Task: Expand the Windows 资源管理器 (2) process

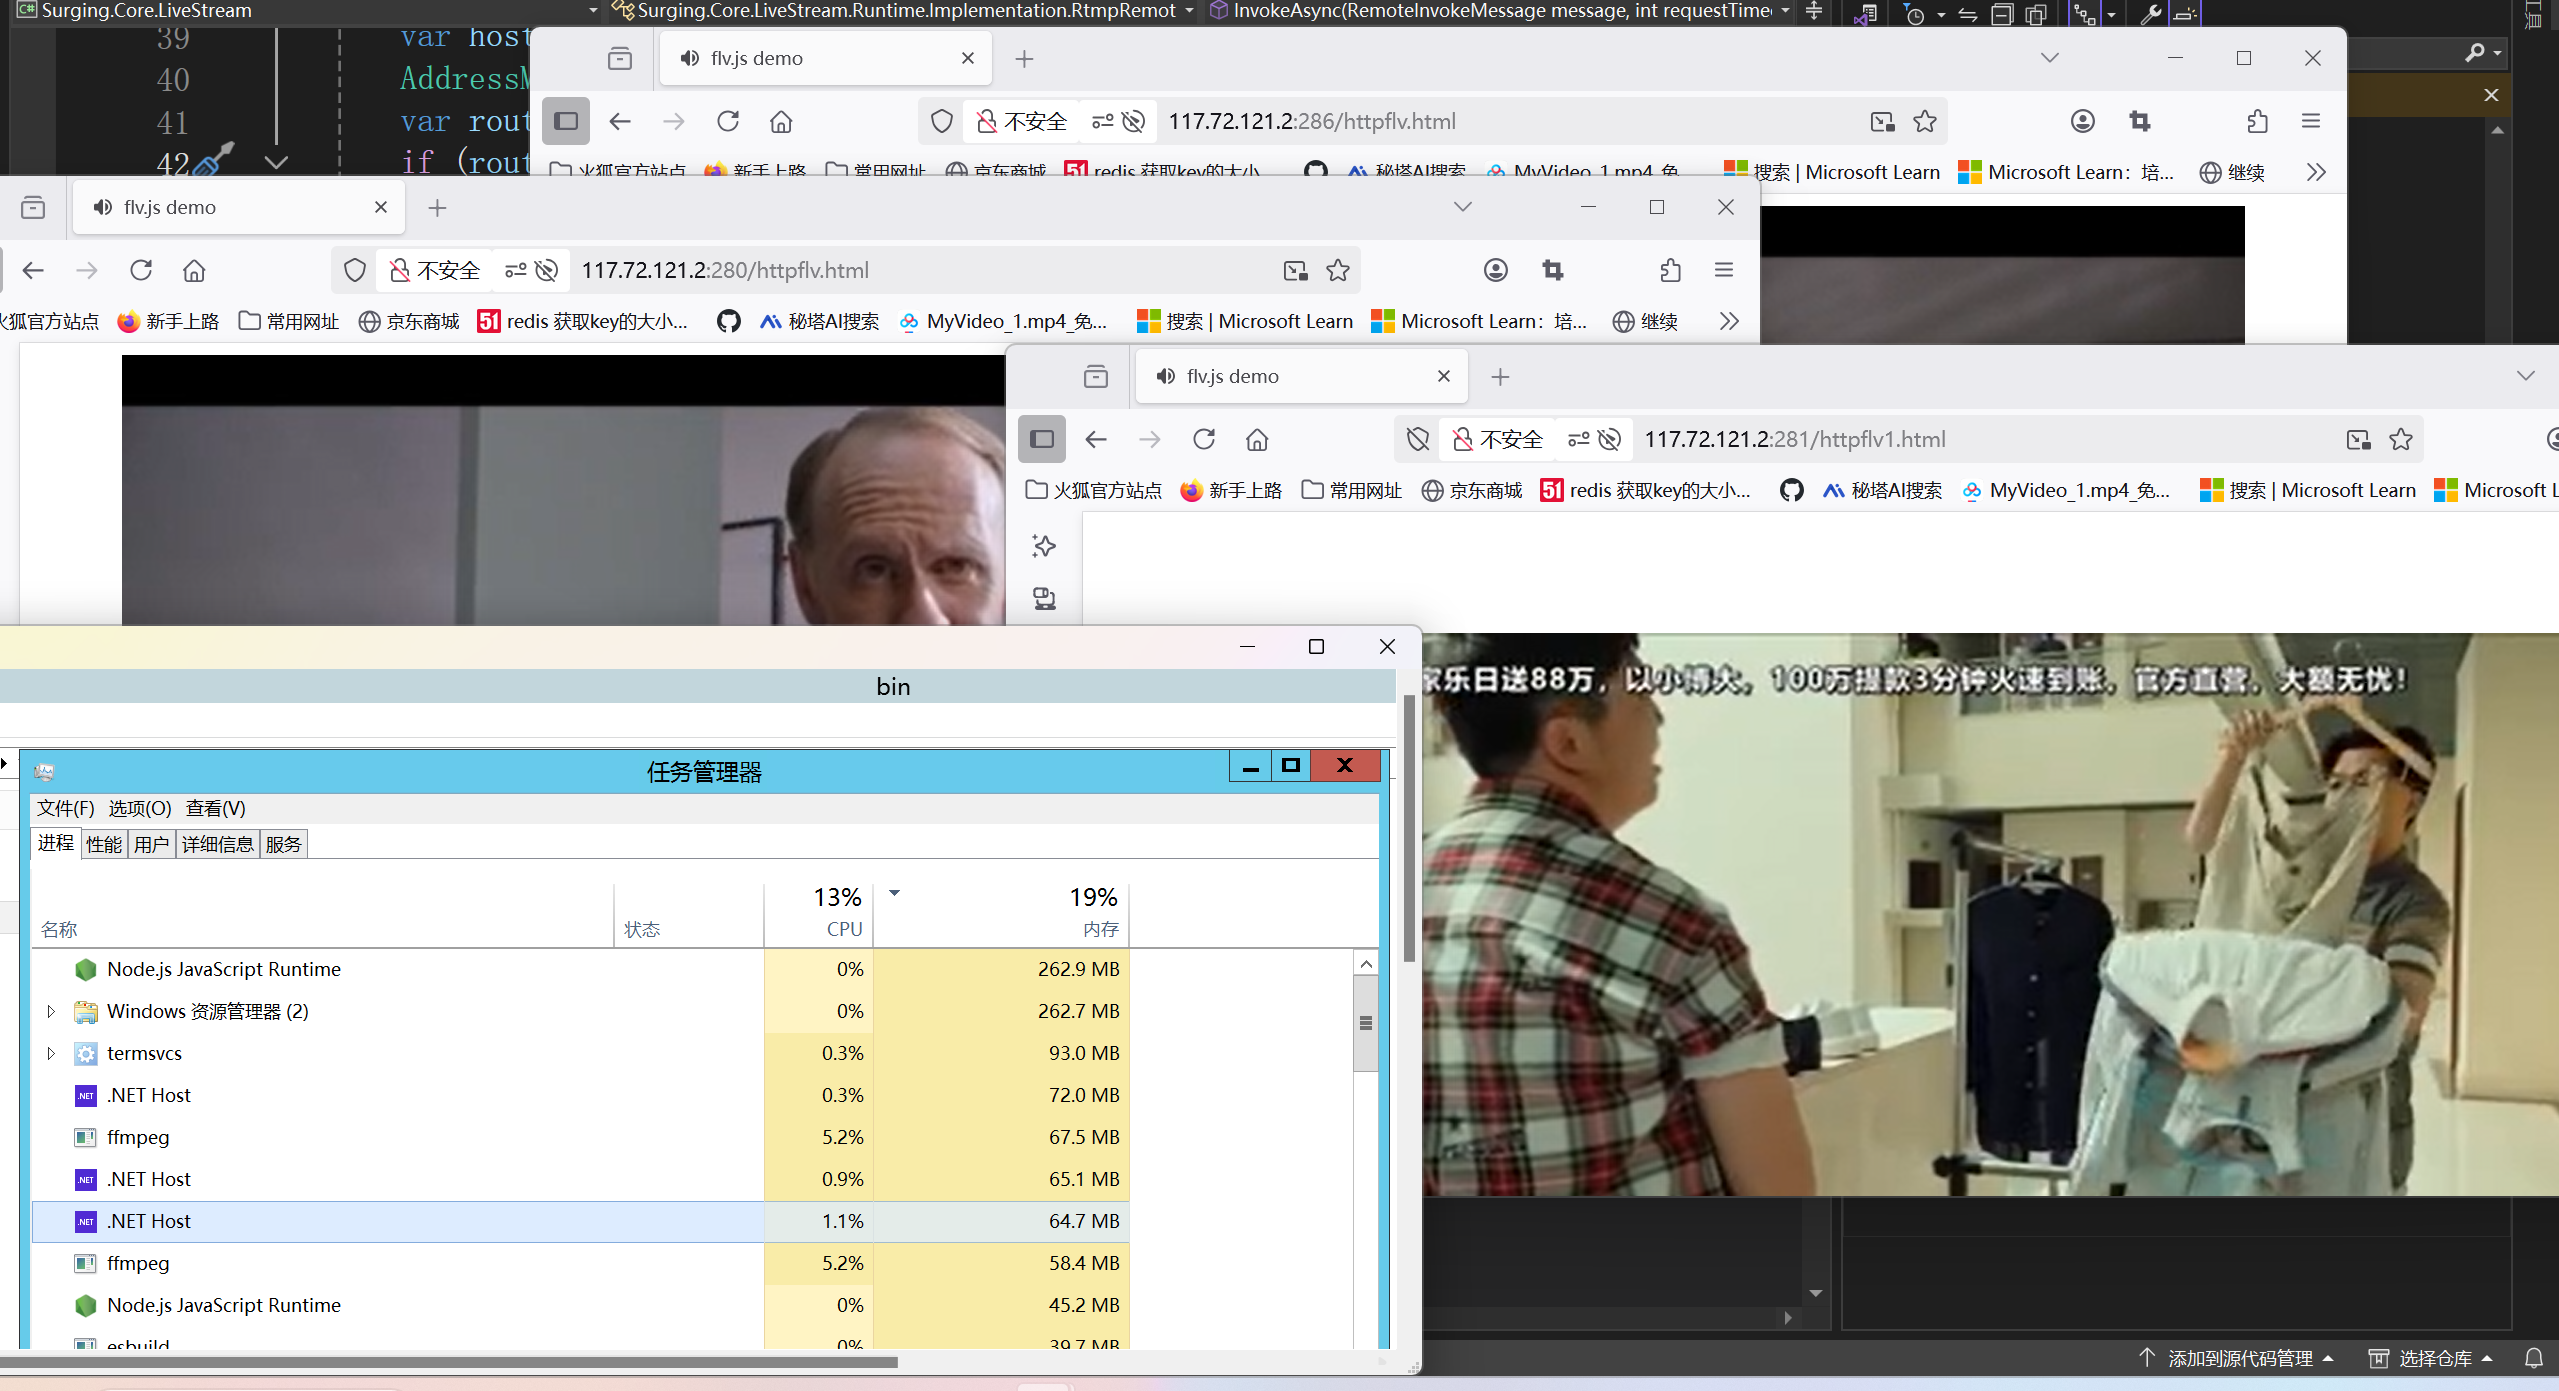Action: 51,1011
